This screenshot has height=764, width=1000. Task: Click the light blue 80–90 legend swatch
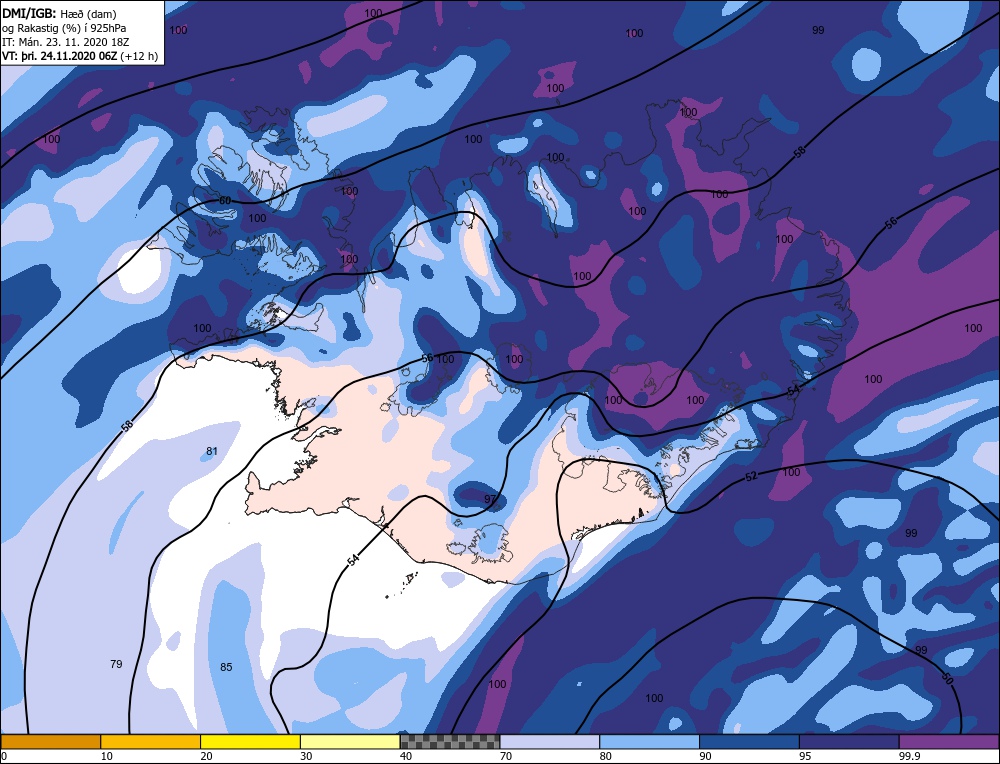point(649,741)
